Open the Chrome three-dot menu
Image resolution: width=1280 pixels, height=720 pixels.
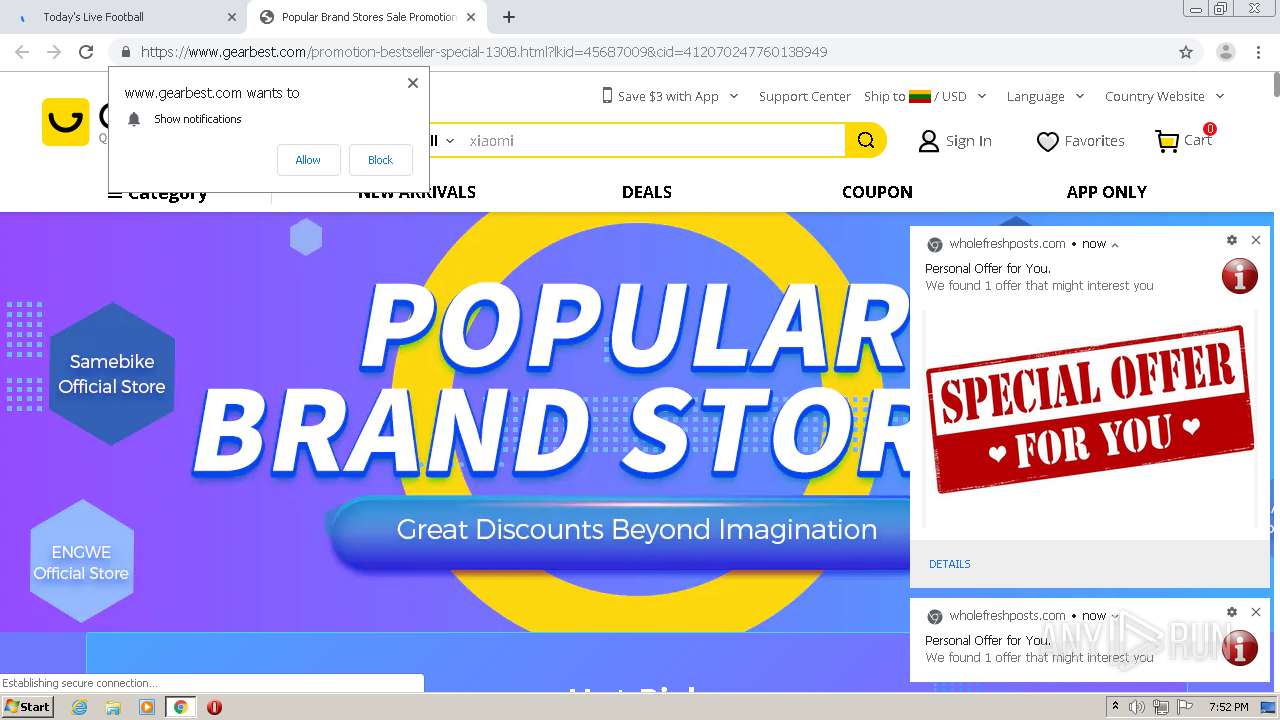(x=1258, y=52)
